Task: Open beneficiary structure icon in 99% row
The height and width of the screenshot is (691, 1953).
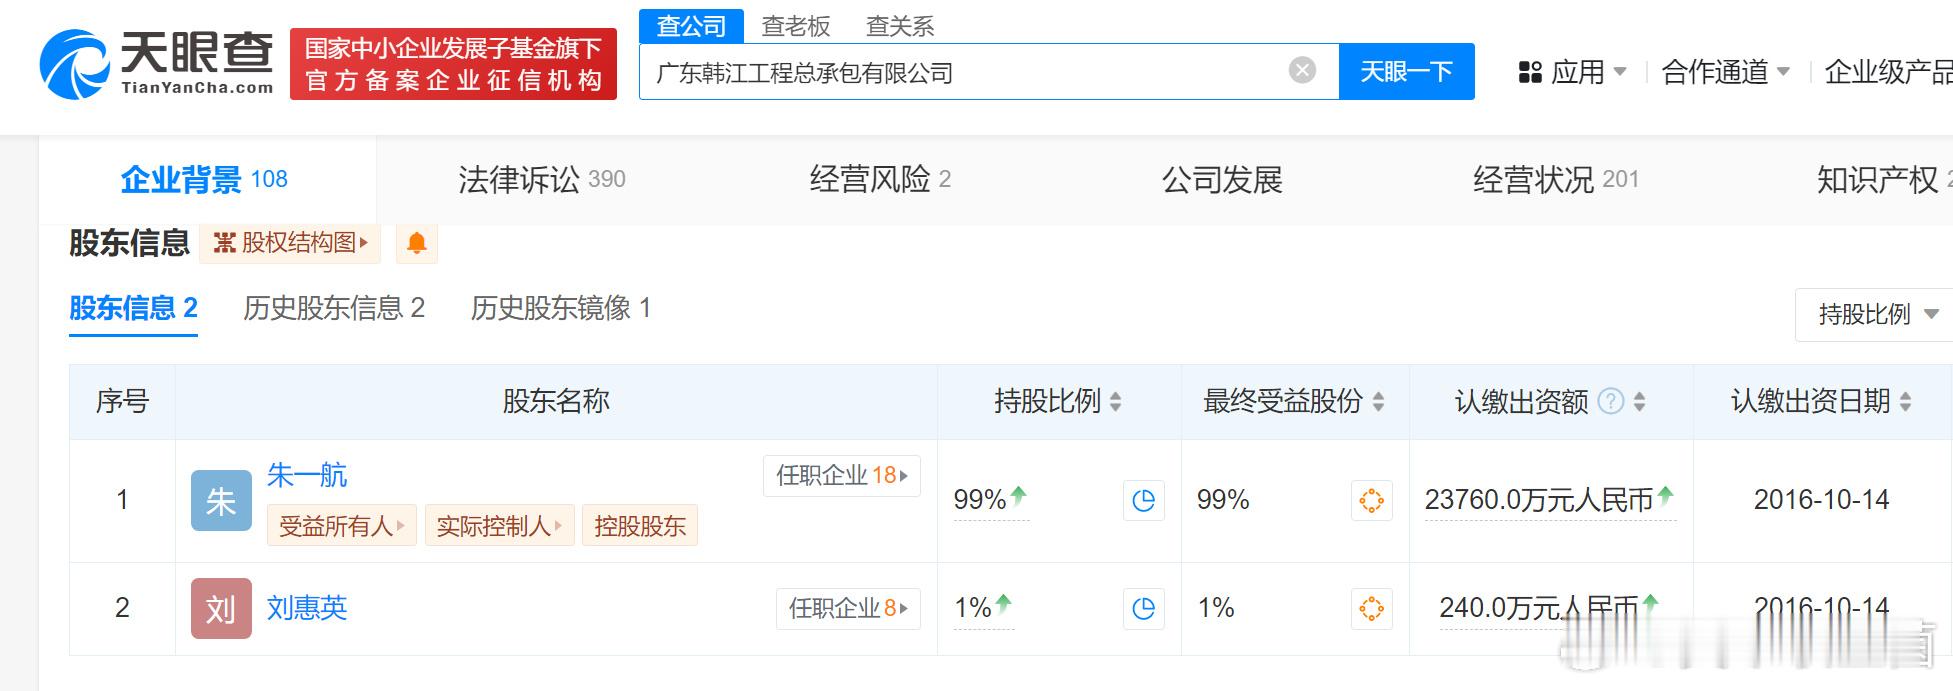Action: point(1371,500)
